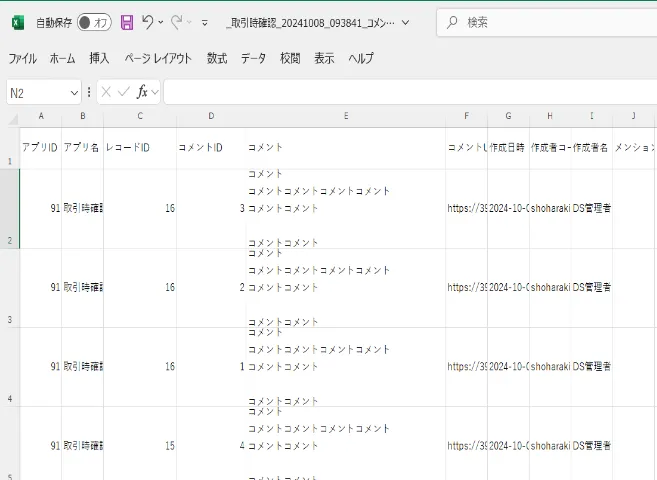
Task: Click the コメント header cell in column E
Action: [x=346, y=148]
